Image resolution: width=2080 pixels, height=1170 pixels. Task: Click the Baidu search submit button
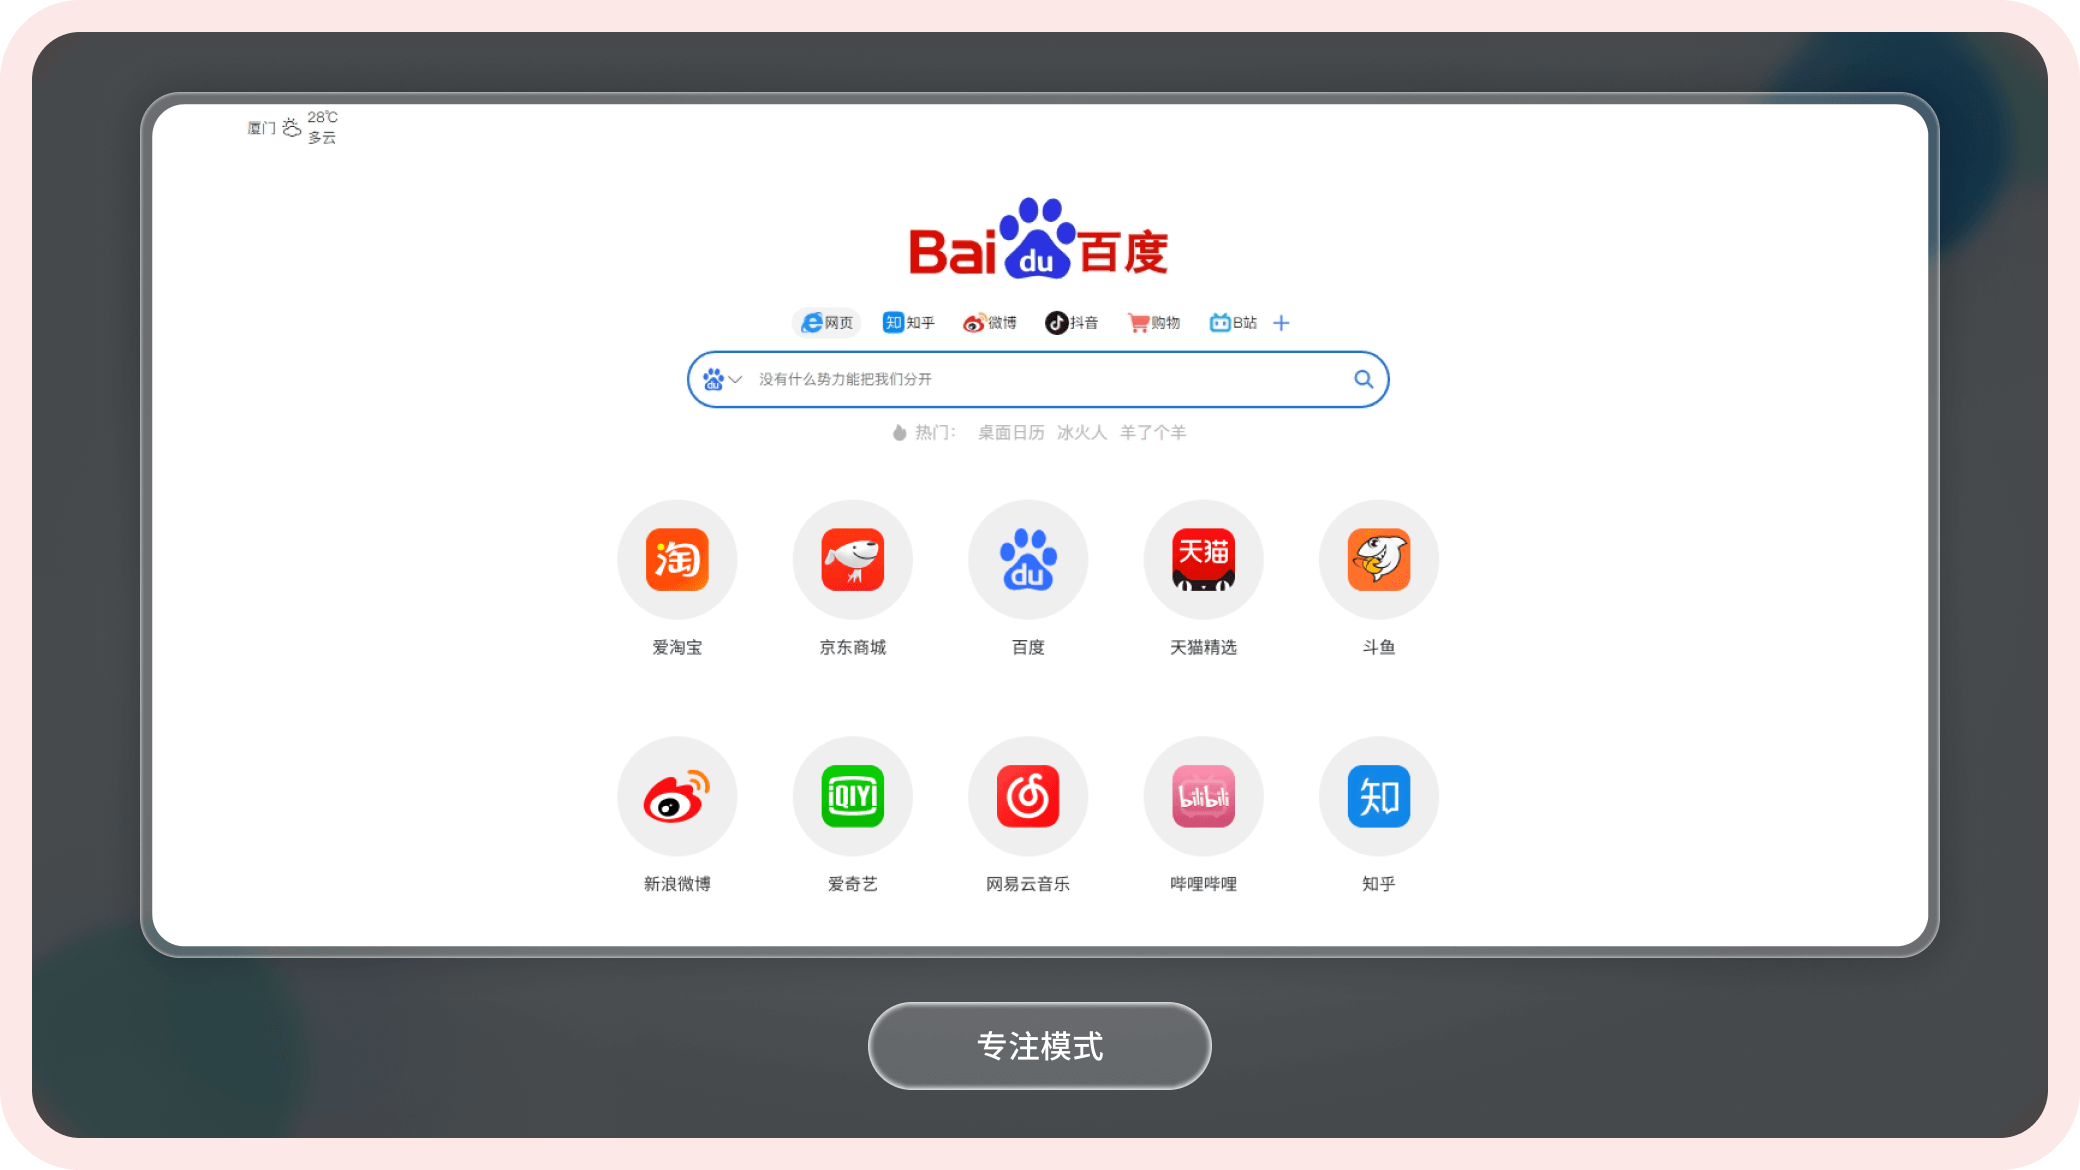tap(1361, 379)
